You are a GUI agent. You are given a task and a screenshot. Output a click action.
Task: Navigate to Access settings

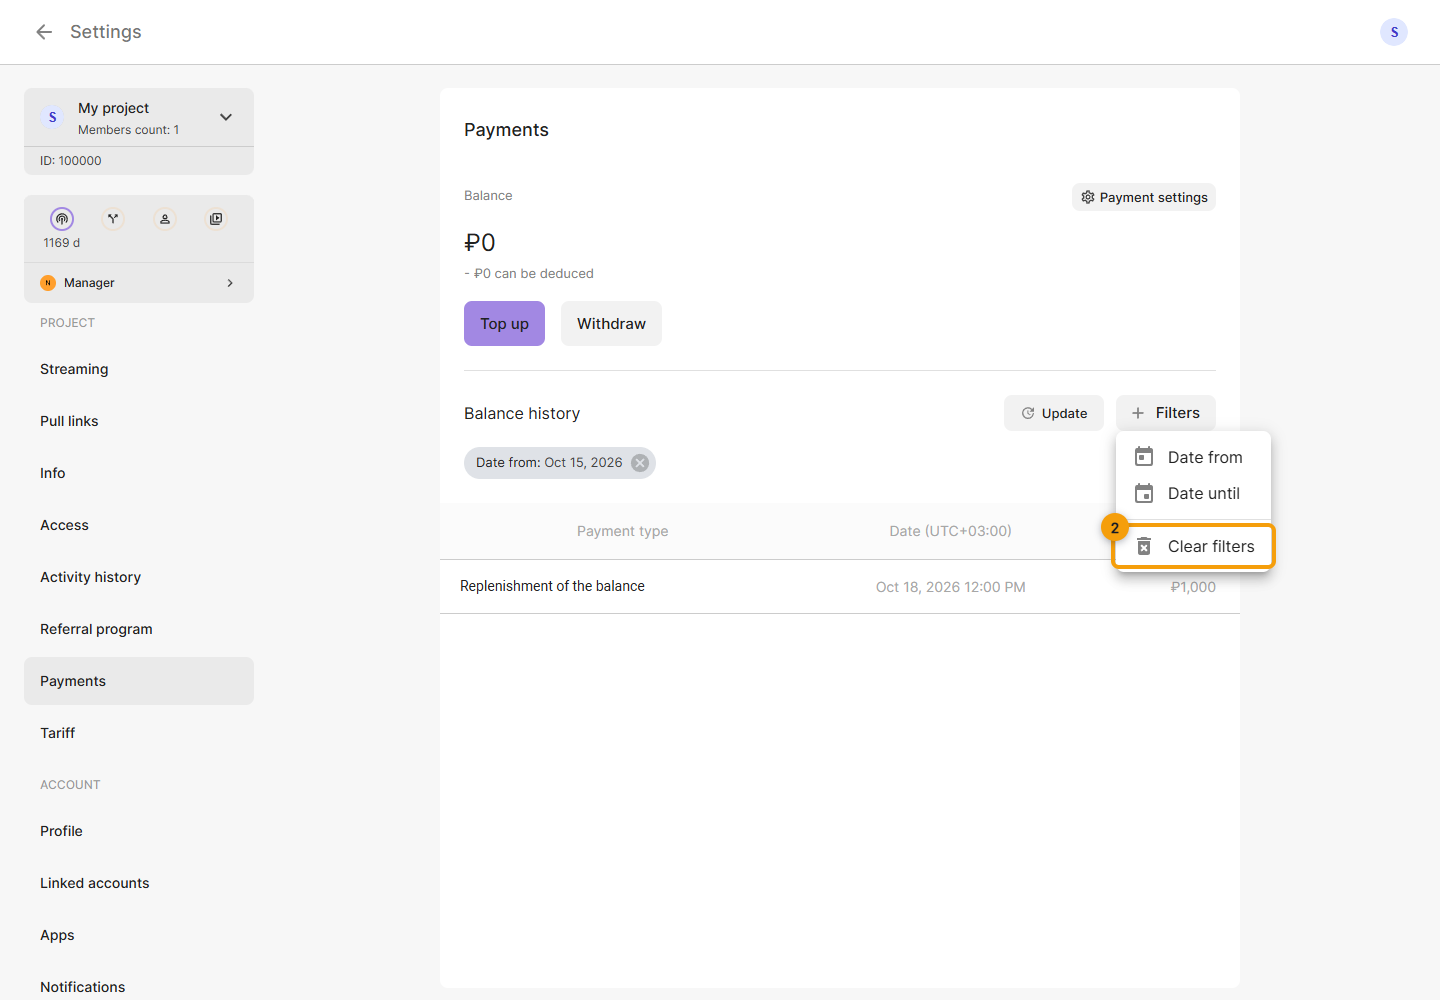[139, 525]
